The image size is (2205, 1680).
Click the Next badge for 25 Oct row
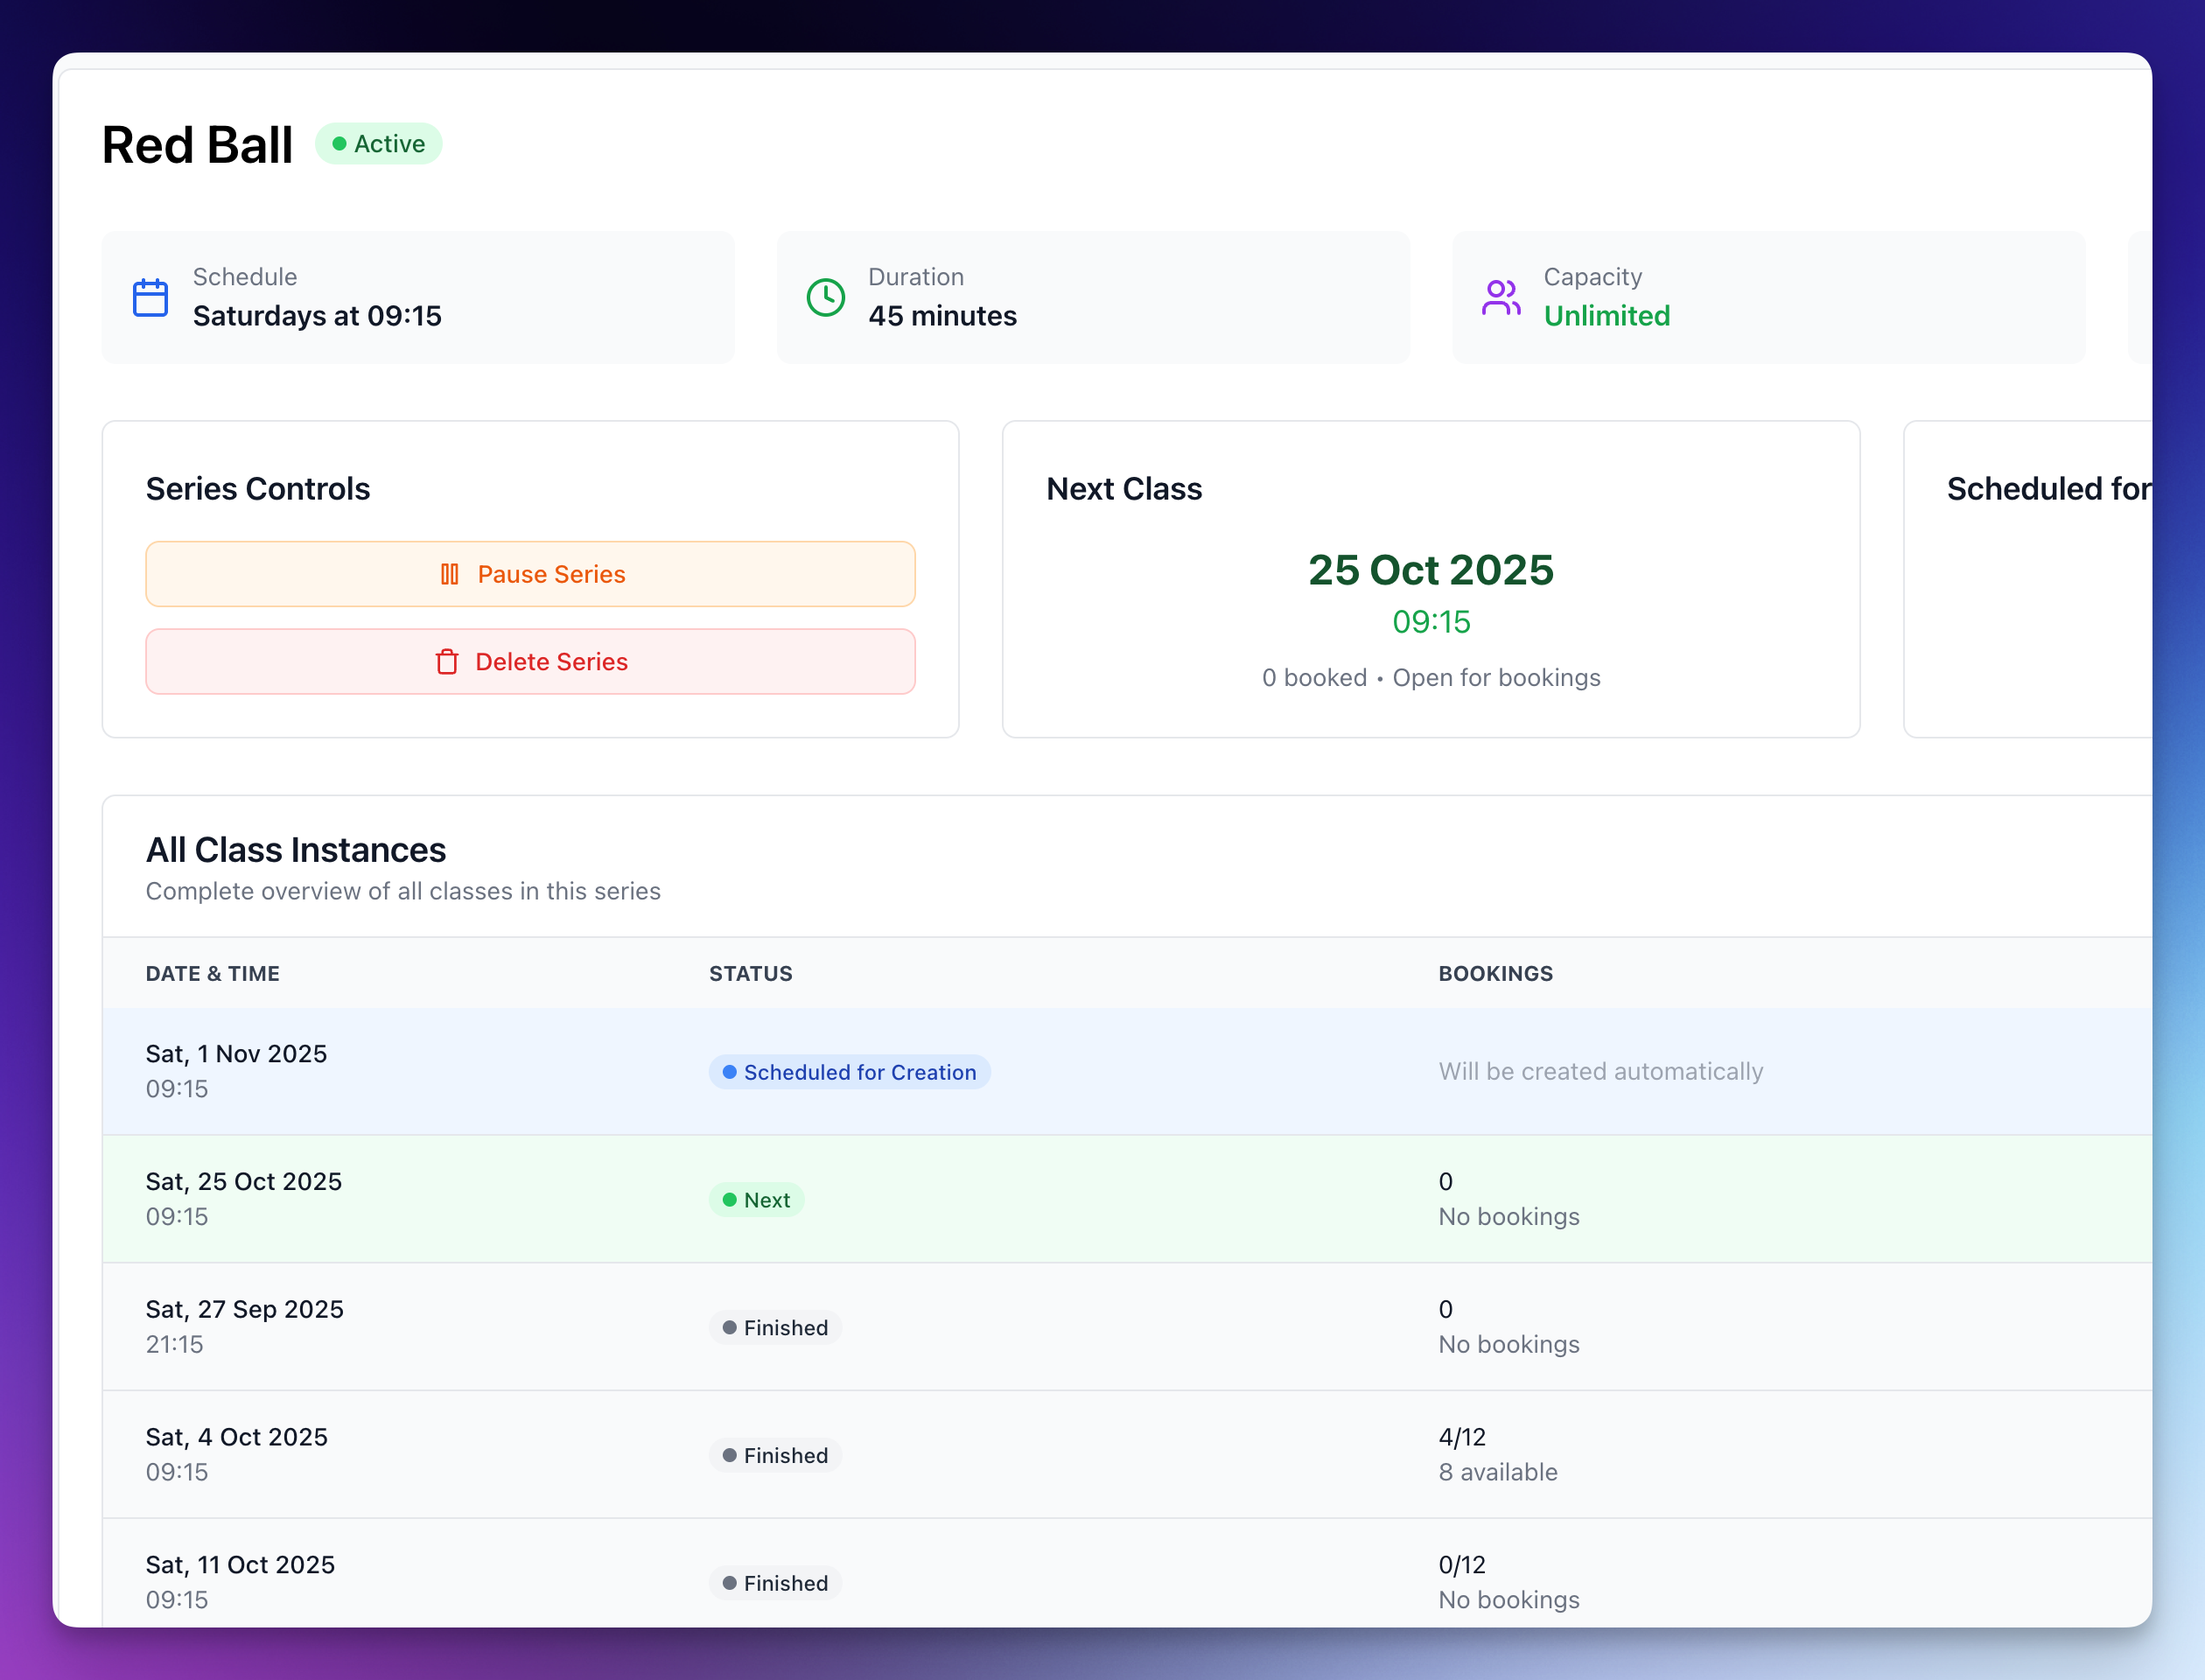pyautogui.click(x=757, y=1199)
